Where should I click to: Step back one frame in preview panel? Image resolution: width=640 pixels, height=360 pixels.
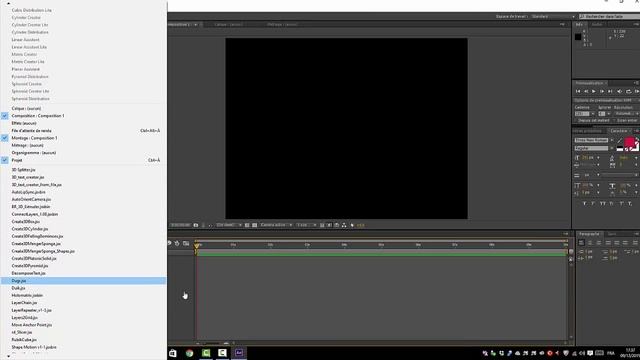[x=586, y=91]
